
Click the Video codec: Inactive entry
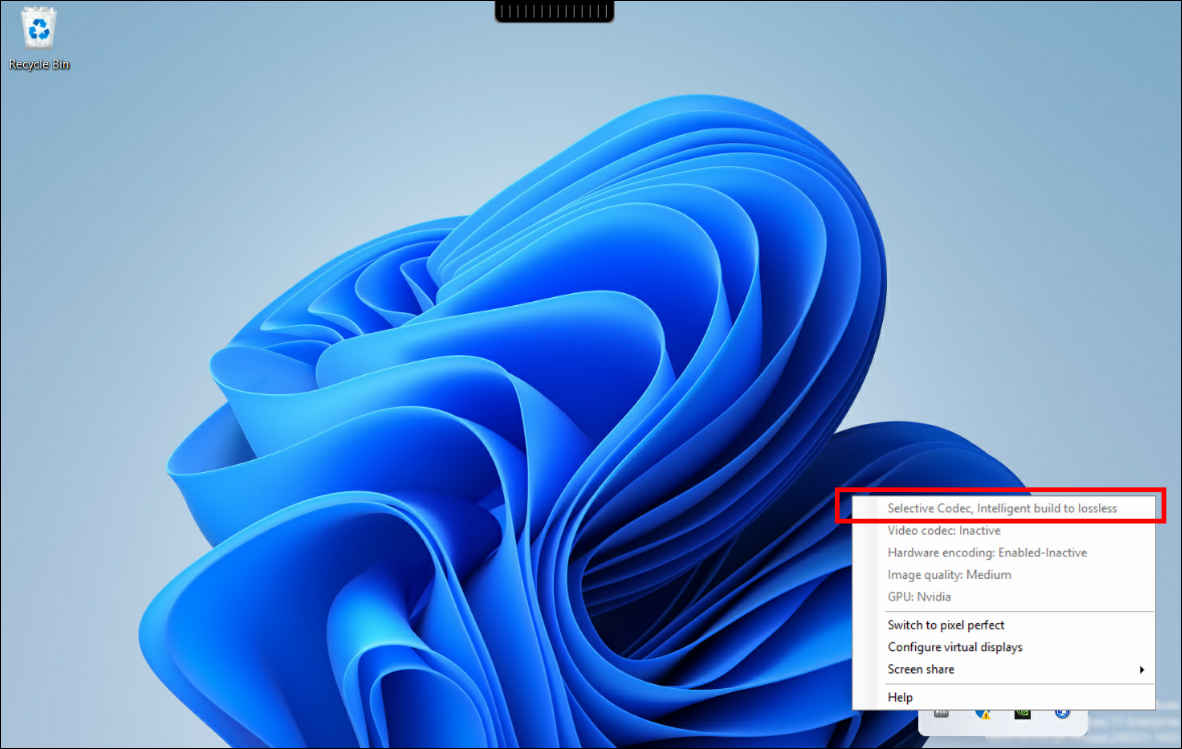1003,530
